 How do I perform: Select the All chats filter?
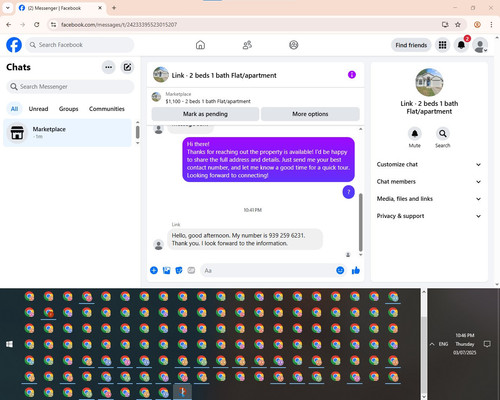pos(14,109)
